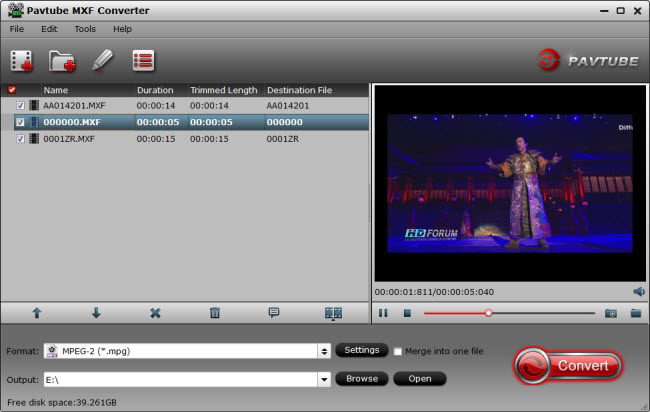The image size is (650, 412).
Task: Click the split video icon
Action: [333, 313]
